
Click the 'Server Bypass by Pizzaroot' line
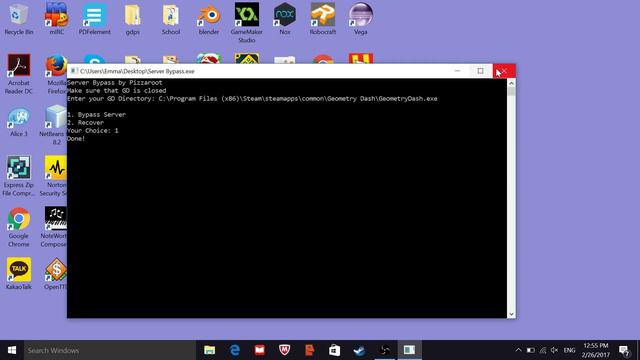coord(115,82)
